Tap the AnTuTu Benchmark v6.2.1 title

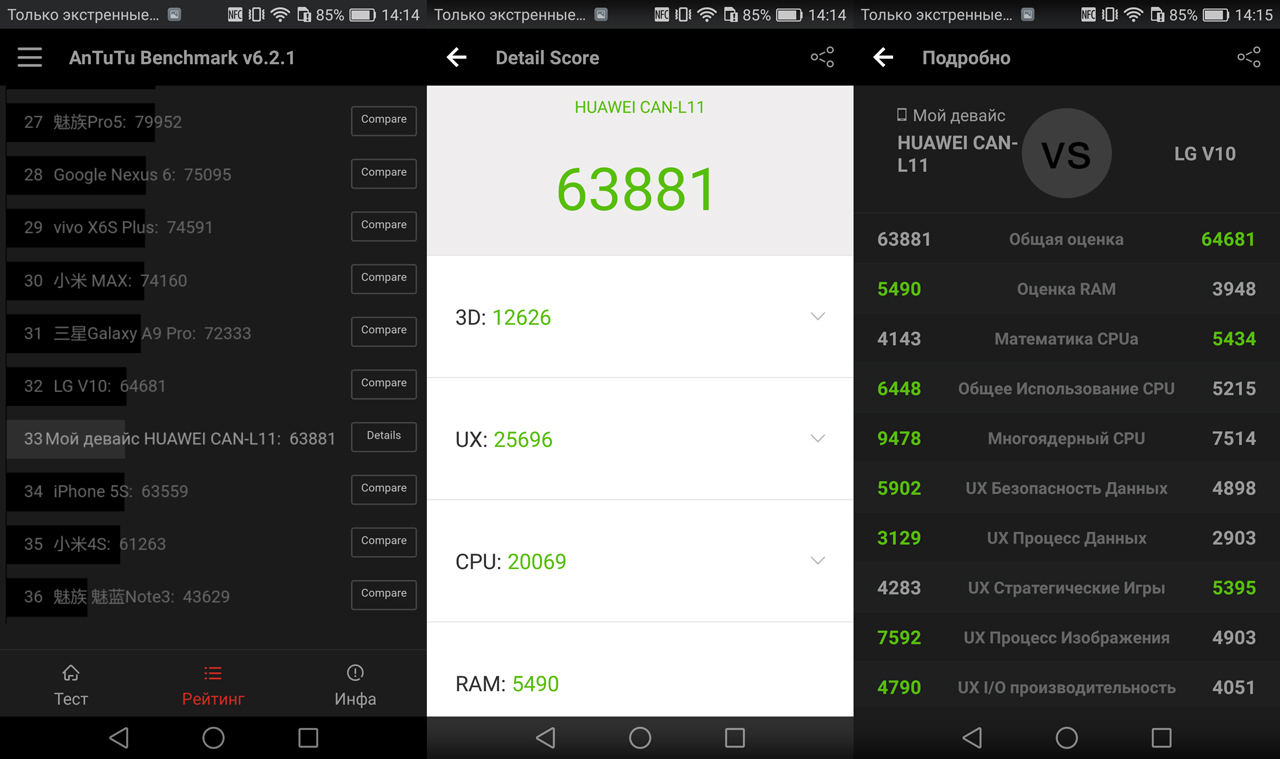pyautogui.click(x=182, y=58)
